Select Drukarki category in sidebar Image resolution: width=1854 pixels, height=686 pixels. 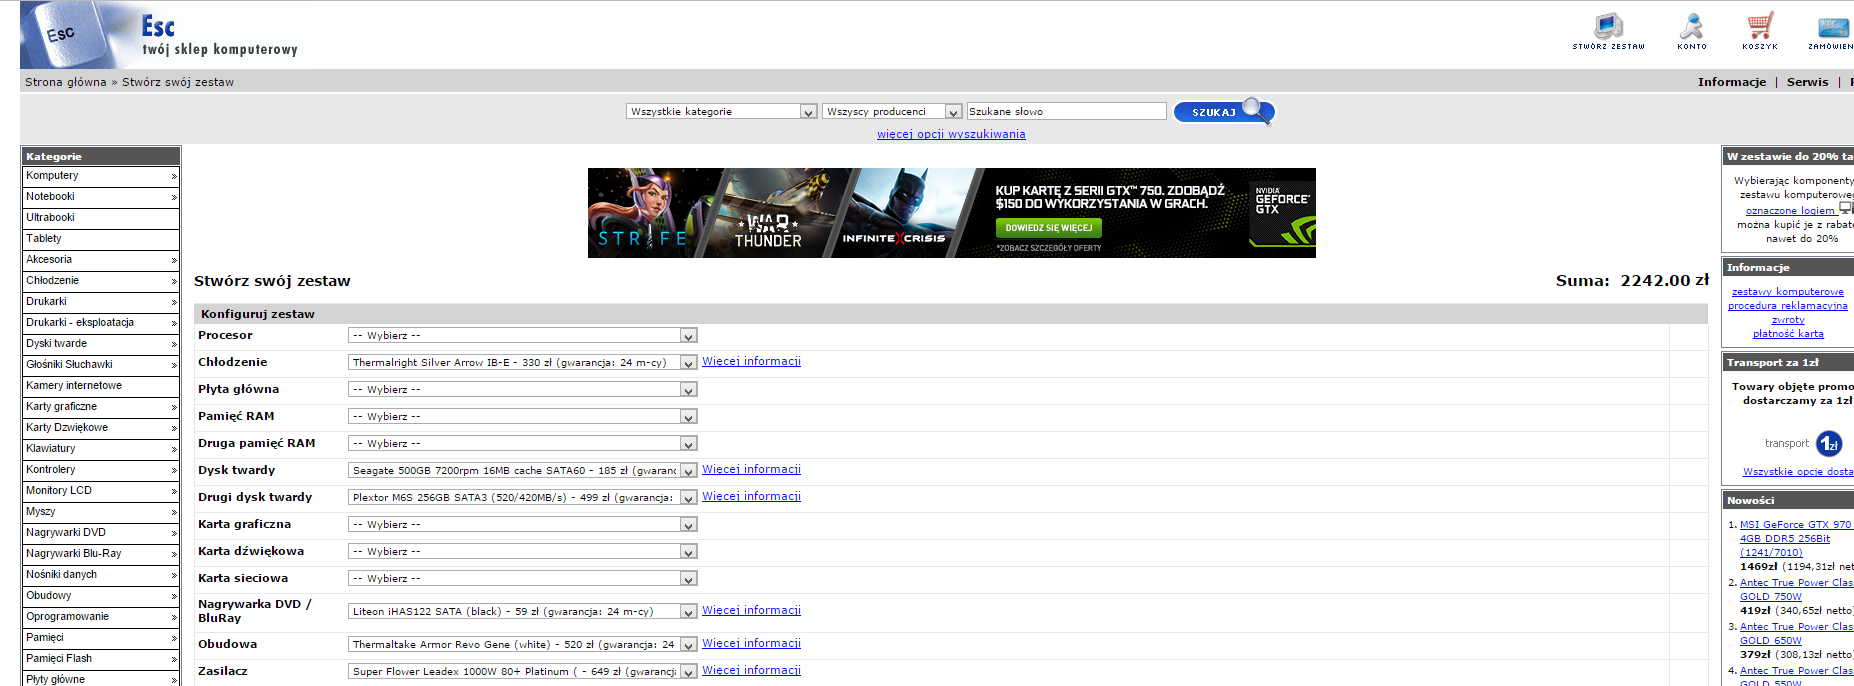click(x=101, y=302)
